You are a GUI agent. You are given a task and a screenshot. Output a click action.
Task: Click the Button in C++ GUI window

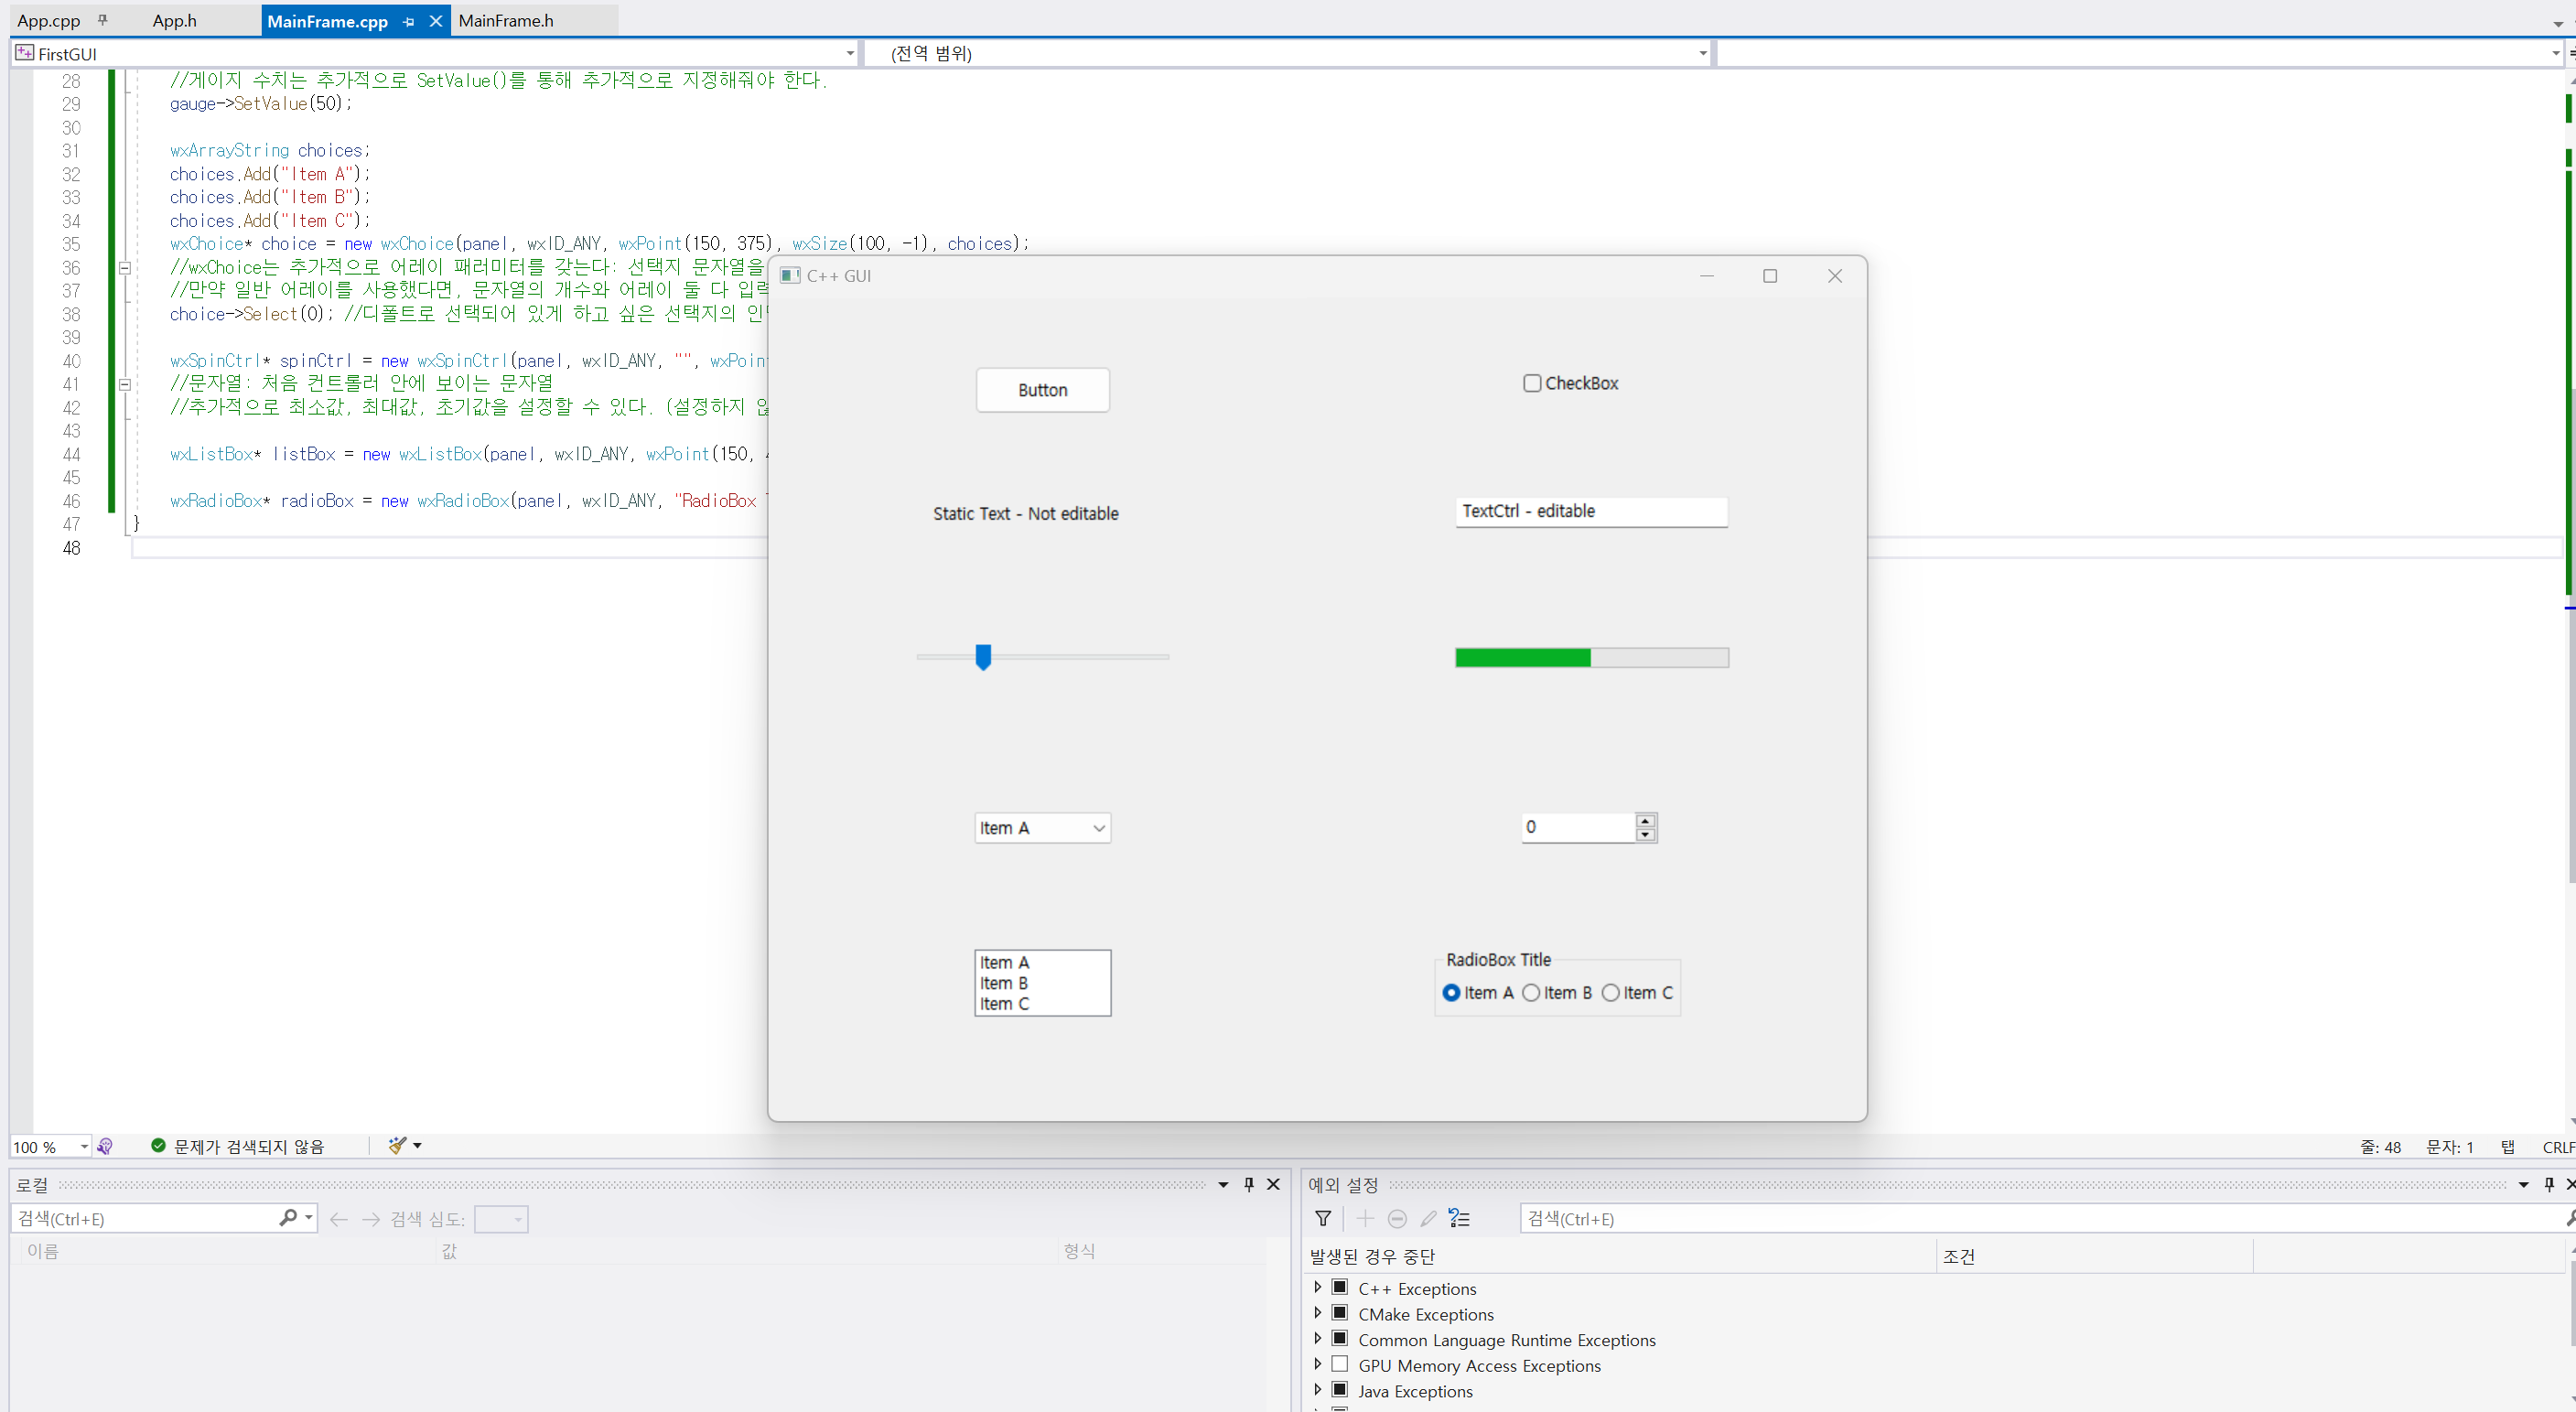coord(1042,390)
